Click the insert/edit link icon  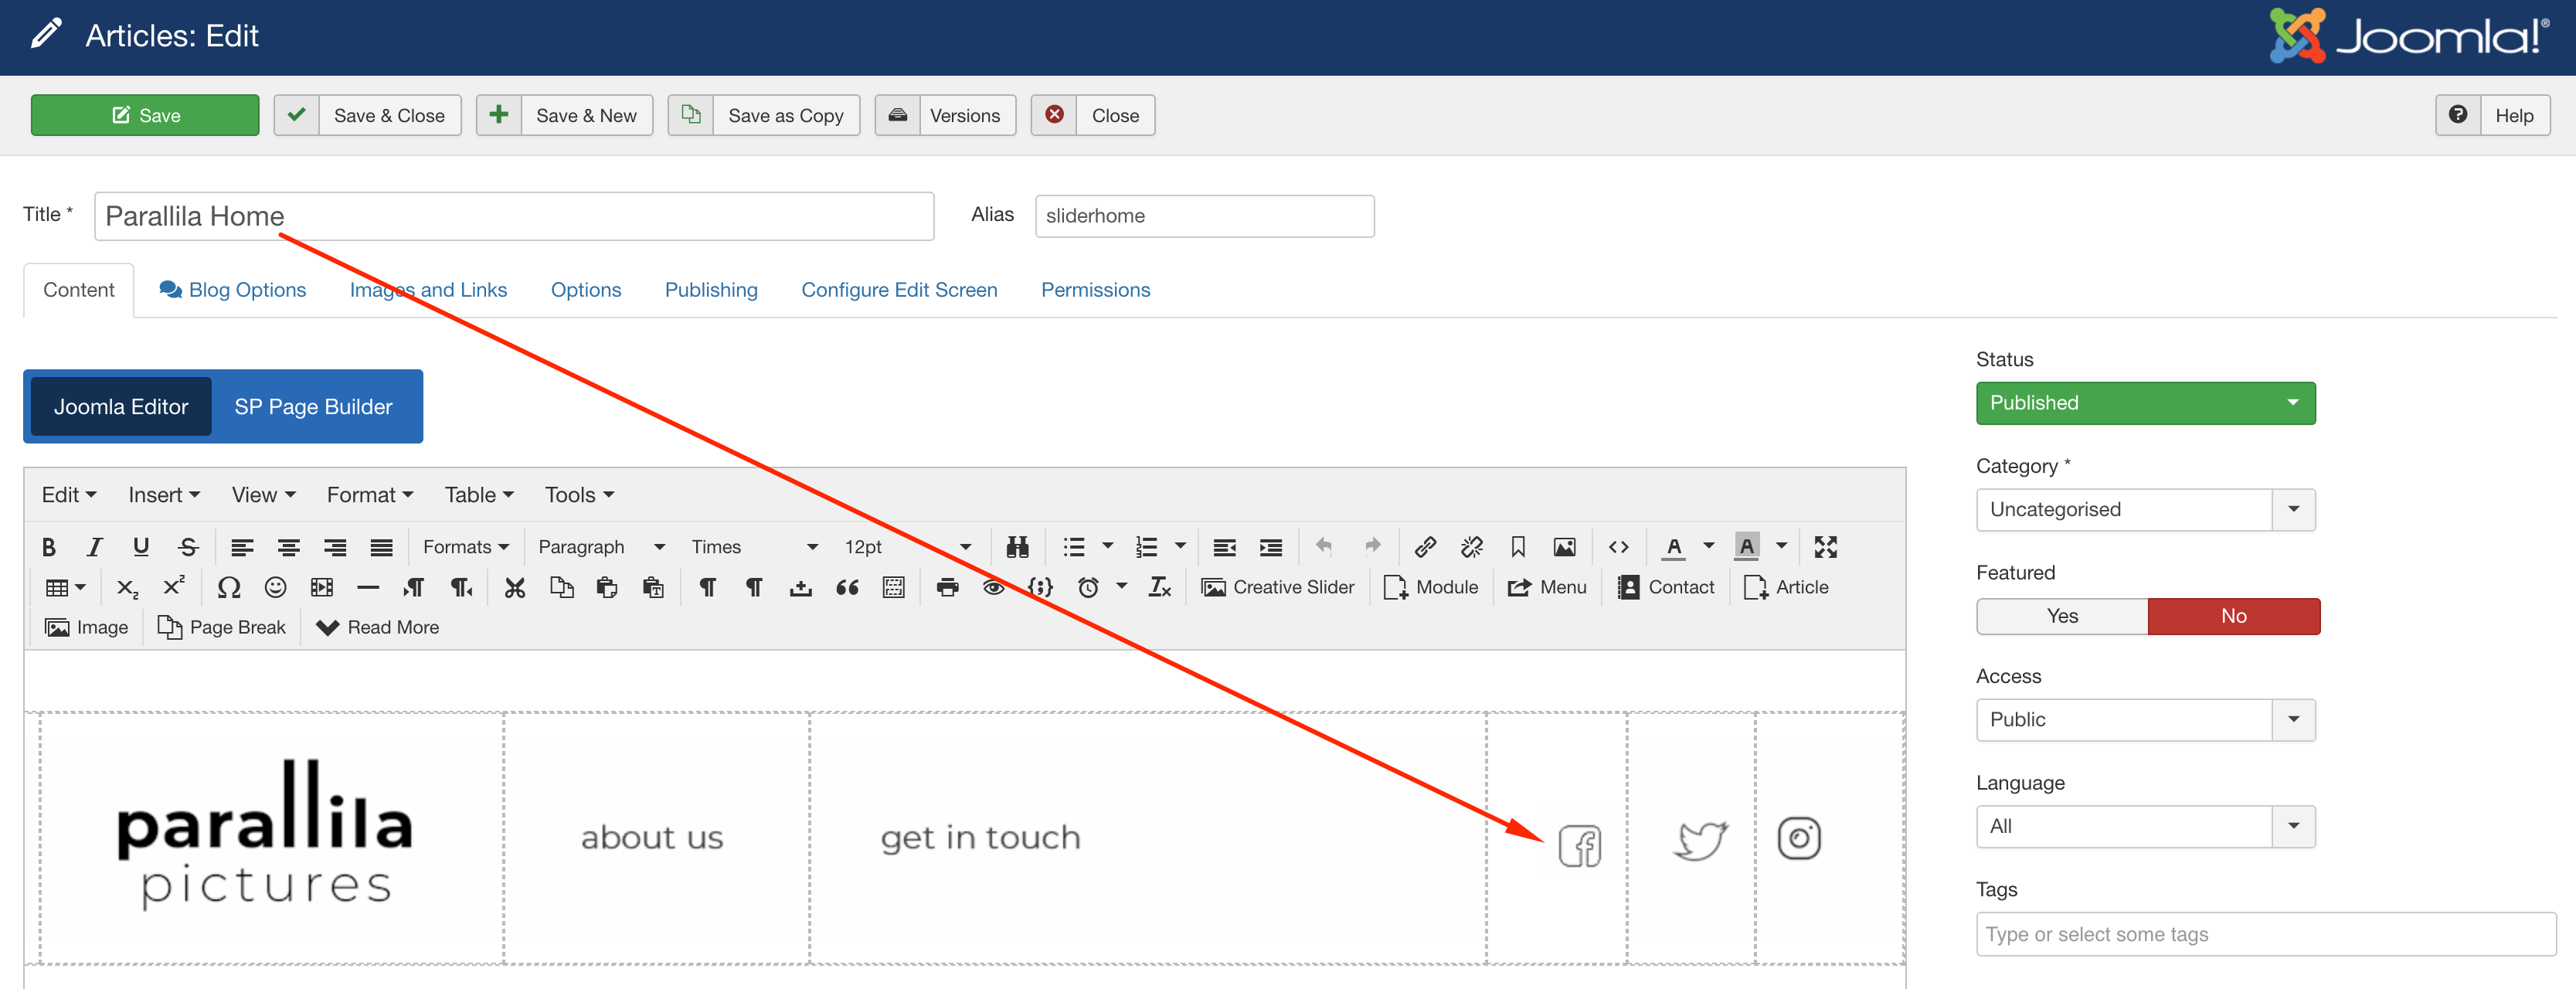[x=1425, y=547]
